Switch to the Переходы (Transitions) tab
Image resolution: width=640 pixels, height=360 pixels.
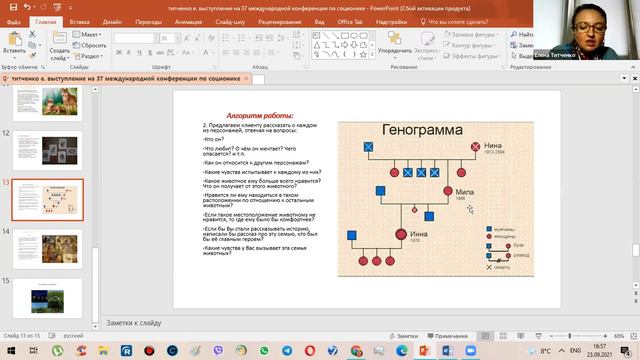pyautogui.click(x=148, y=22)
